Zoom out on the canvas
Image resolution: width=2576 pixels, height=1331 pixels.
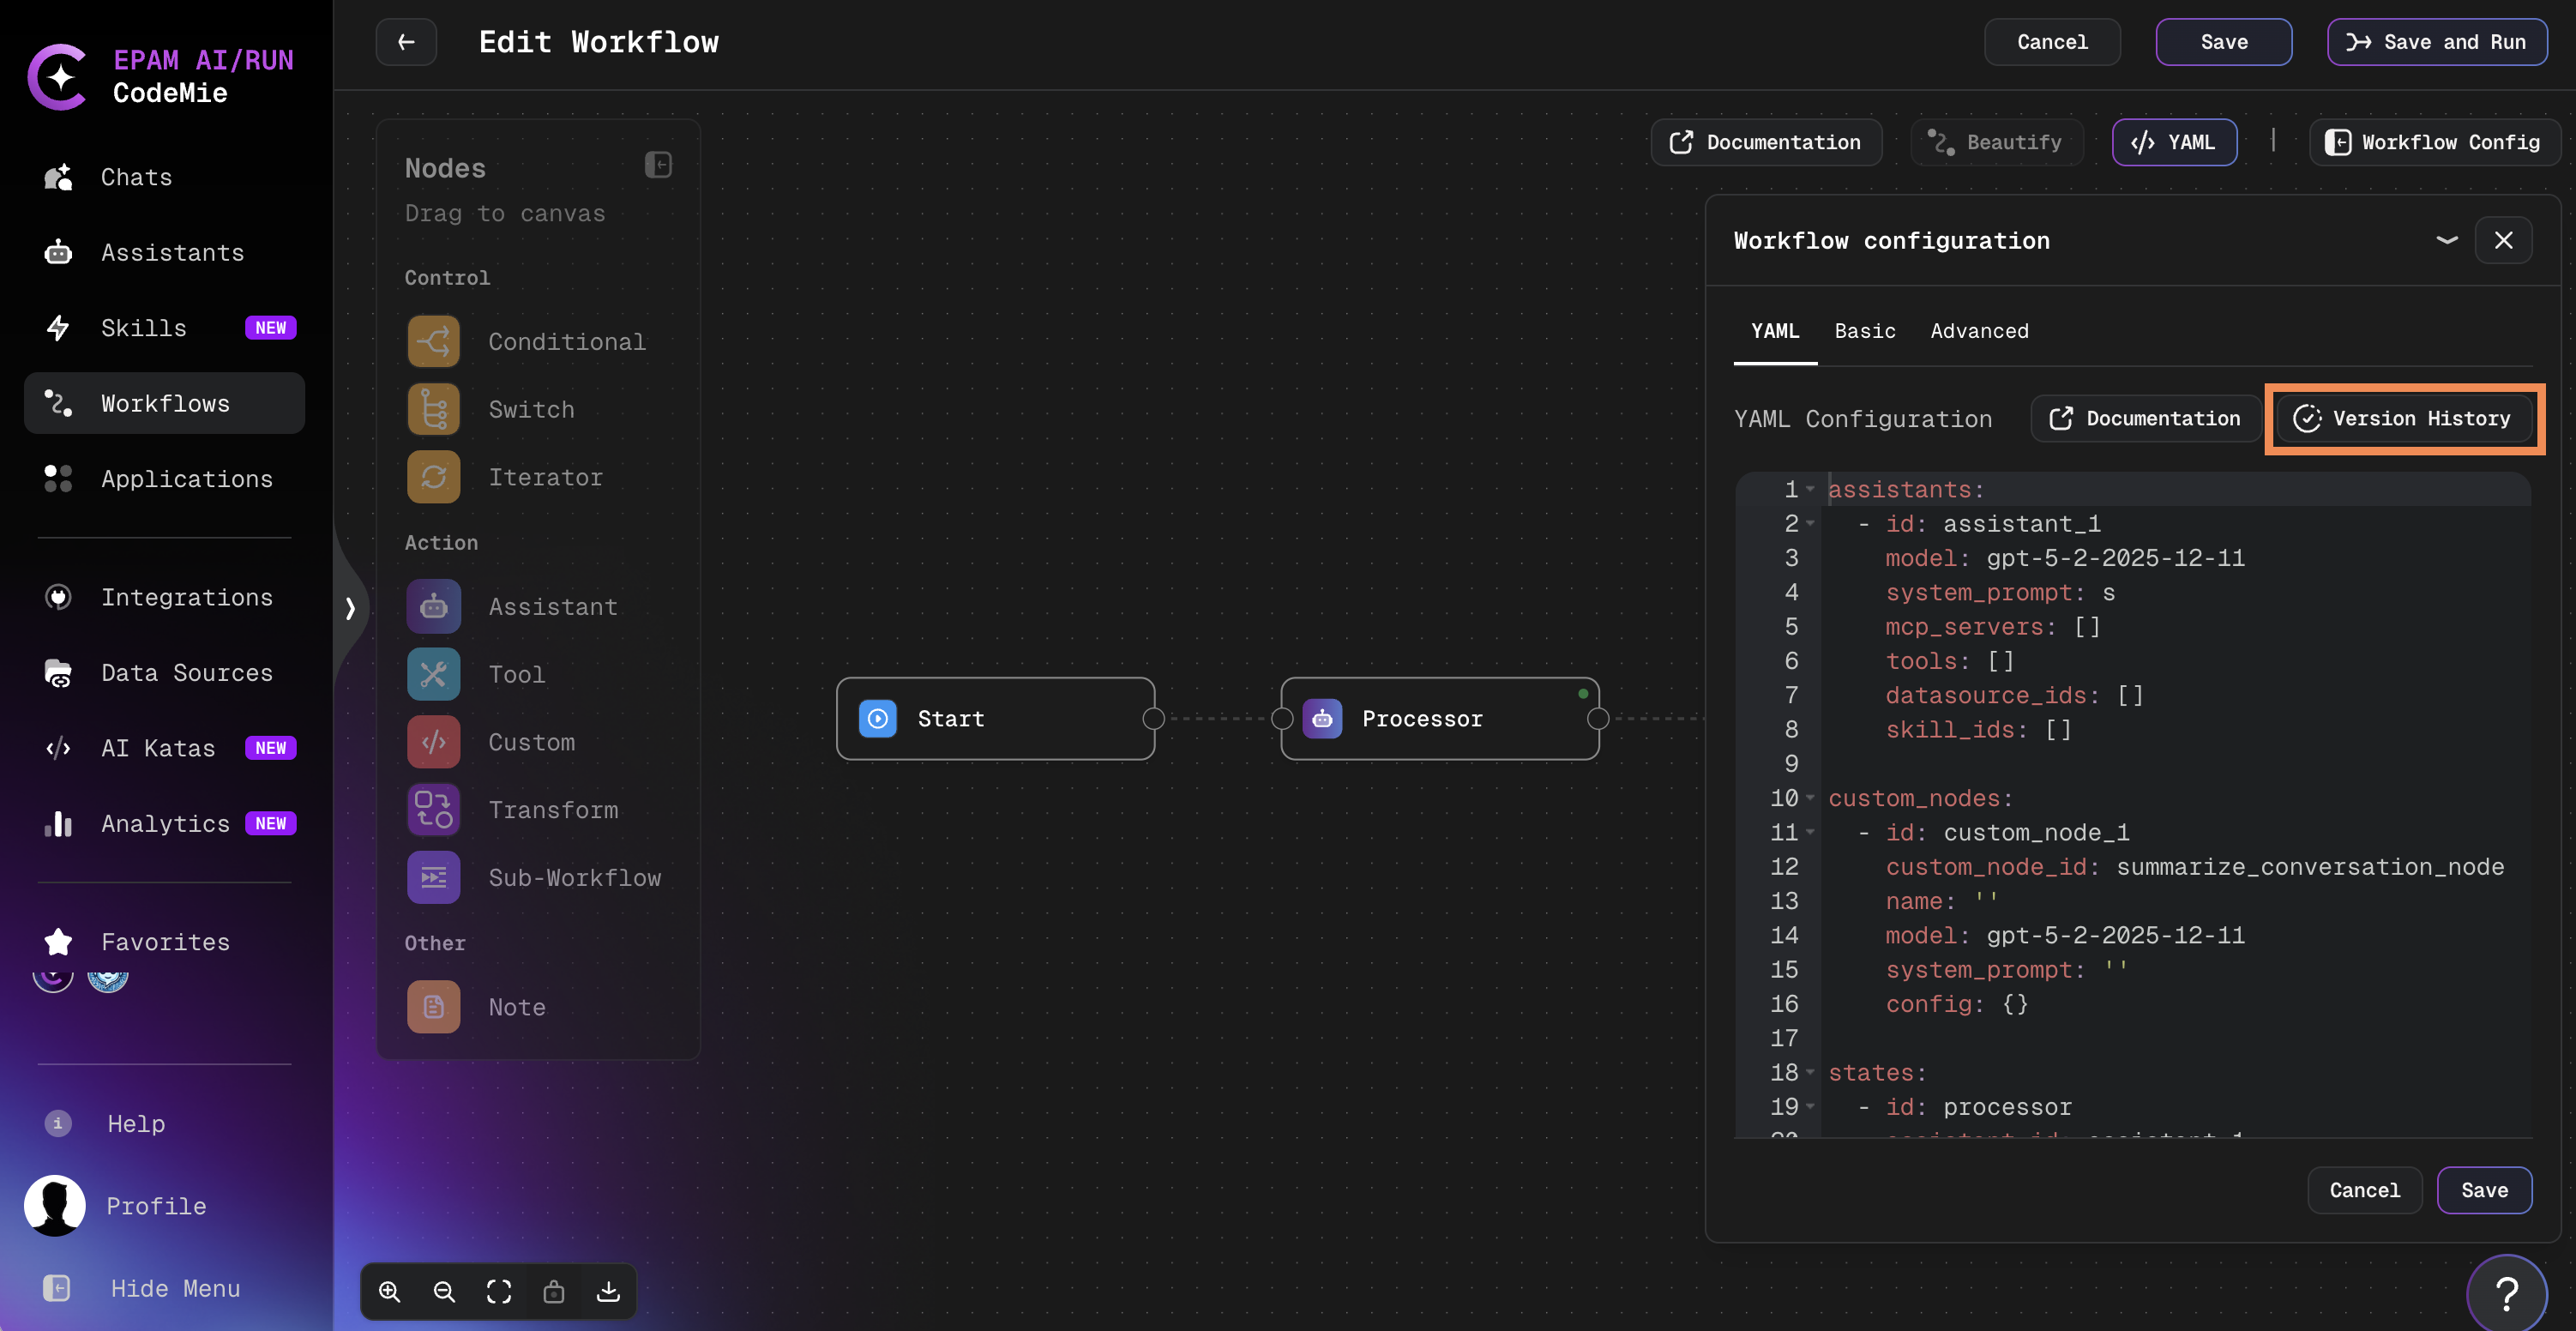[x=444, y=1292]
